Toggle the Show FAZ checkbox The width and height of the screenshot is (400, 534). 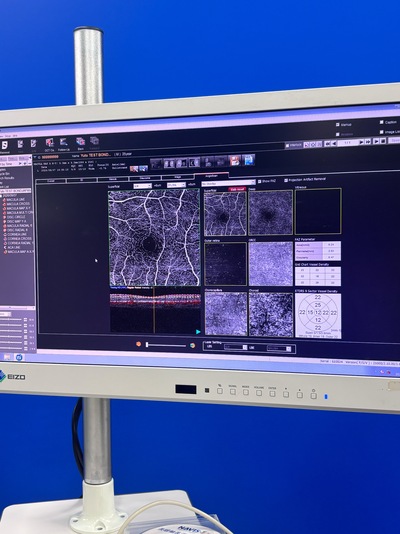click(x=259, y=182)
